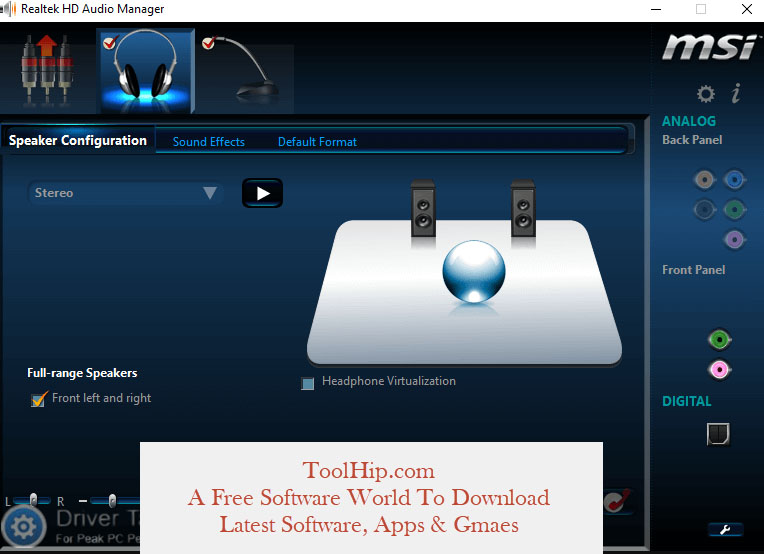Click the blue back panel audio jack
This screenshot has width=764, height=554.
pos(734,180)
